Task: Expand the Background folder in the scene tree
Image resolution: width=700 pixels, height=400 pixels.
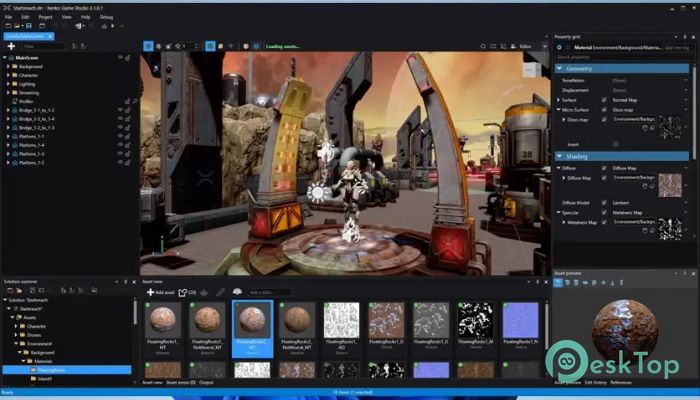Action: click(8, 67)
